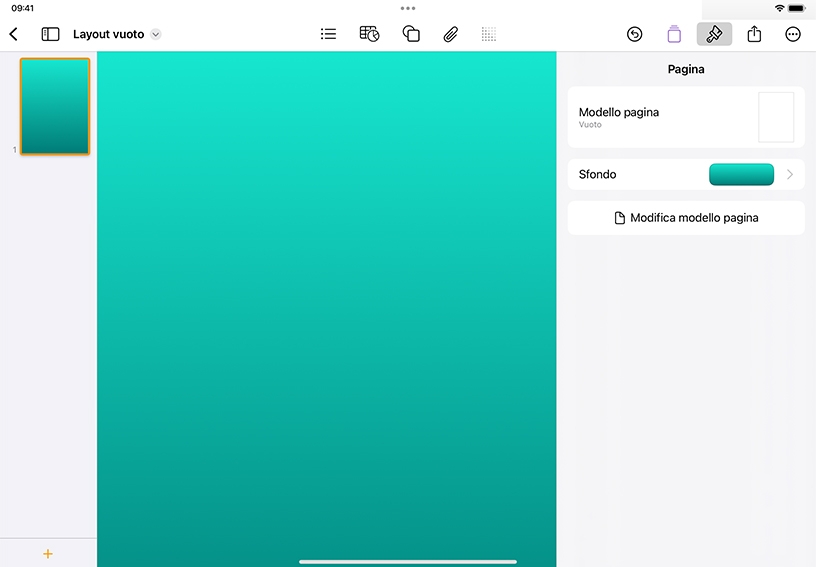Open the Layout vuoto title dropdown
816x567 pixels.
coord(156,34)
